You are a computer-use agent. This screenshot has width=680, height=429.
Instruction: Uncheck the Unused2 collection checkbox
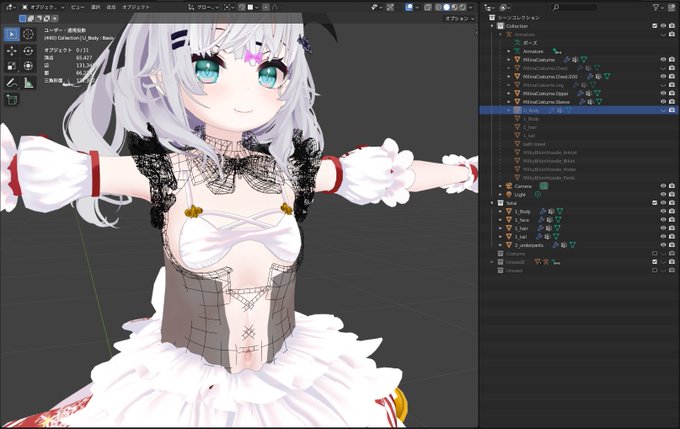655,262
